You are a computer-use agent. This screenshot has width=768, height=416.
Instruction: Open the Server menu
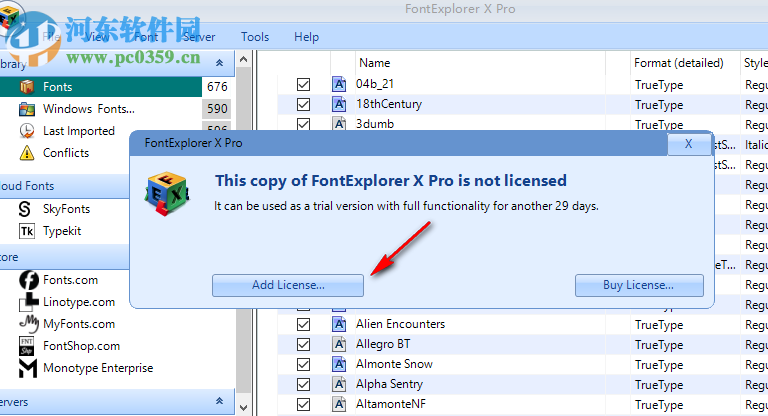click(199, 37)
